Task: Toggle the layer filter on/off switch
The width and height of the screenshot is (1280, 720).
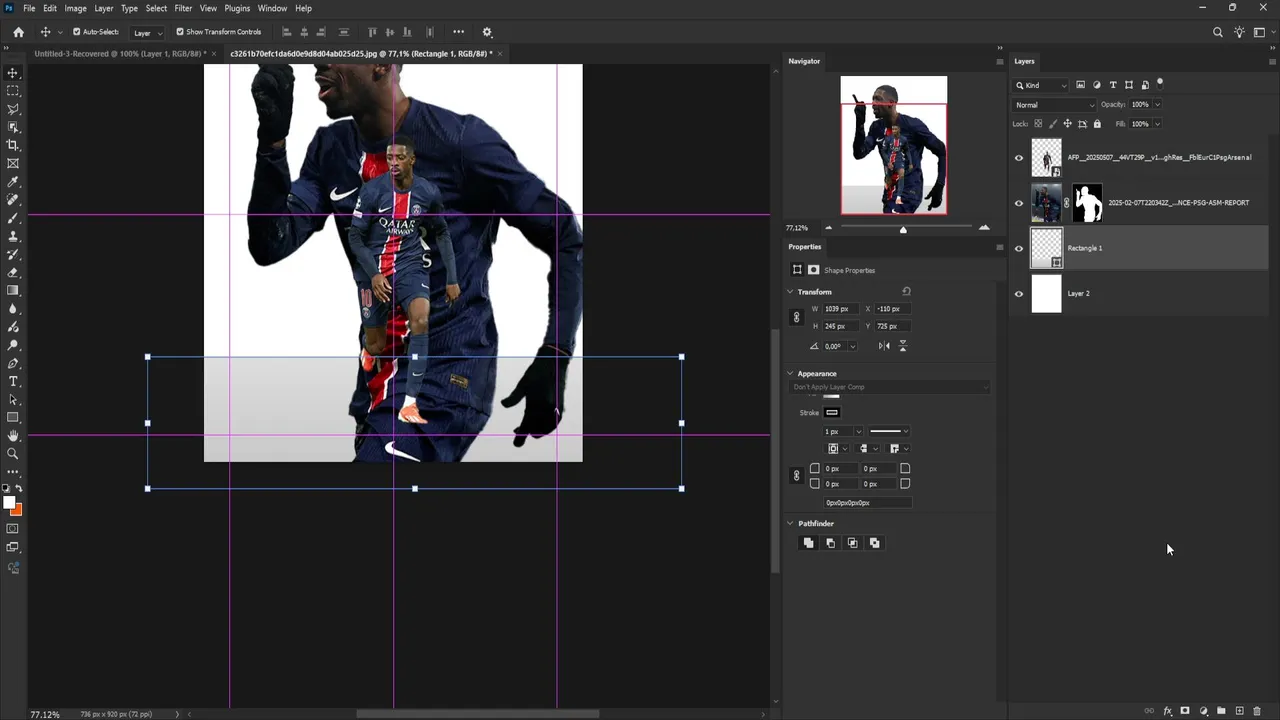Action: click(x=1160, y=83)
